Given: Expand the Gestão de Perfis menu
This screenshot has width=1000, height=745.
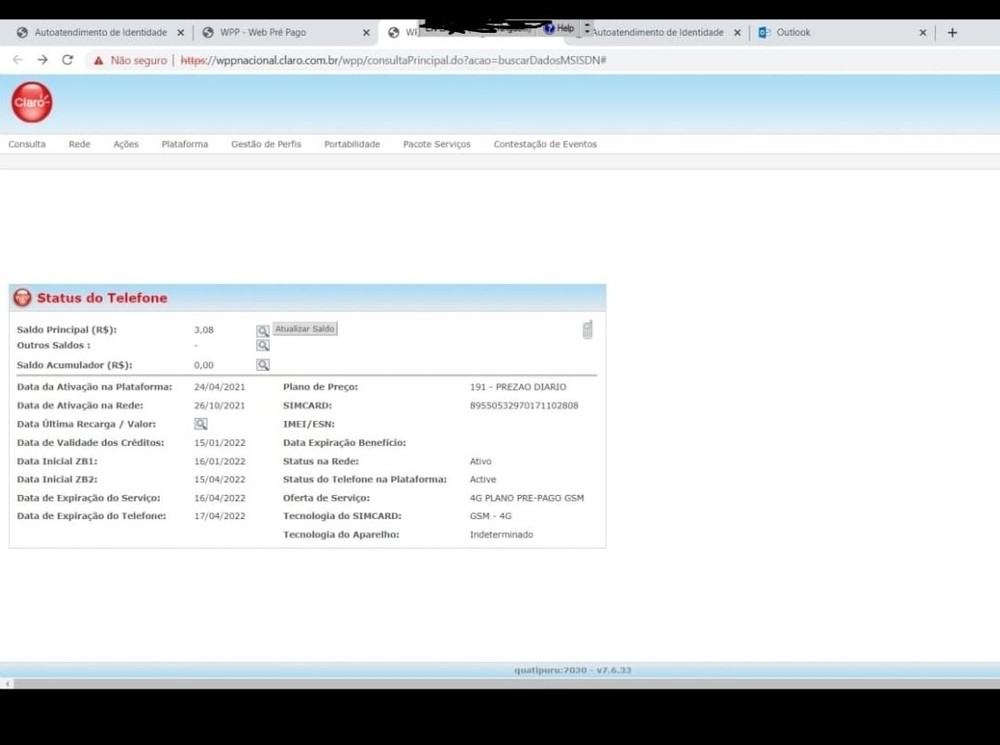Looking at the screenshot, I should tap(266, 144).
